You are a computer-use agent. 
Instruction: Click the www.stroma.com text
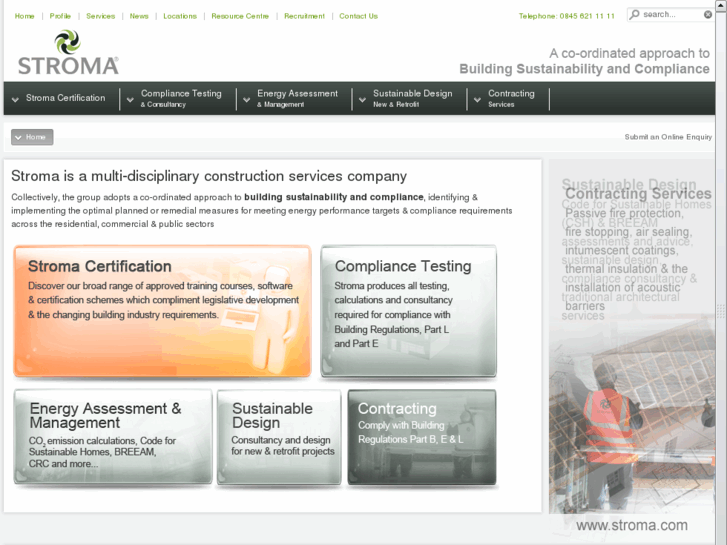pos(632,525)
